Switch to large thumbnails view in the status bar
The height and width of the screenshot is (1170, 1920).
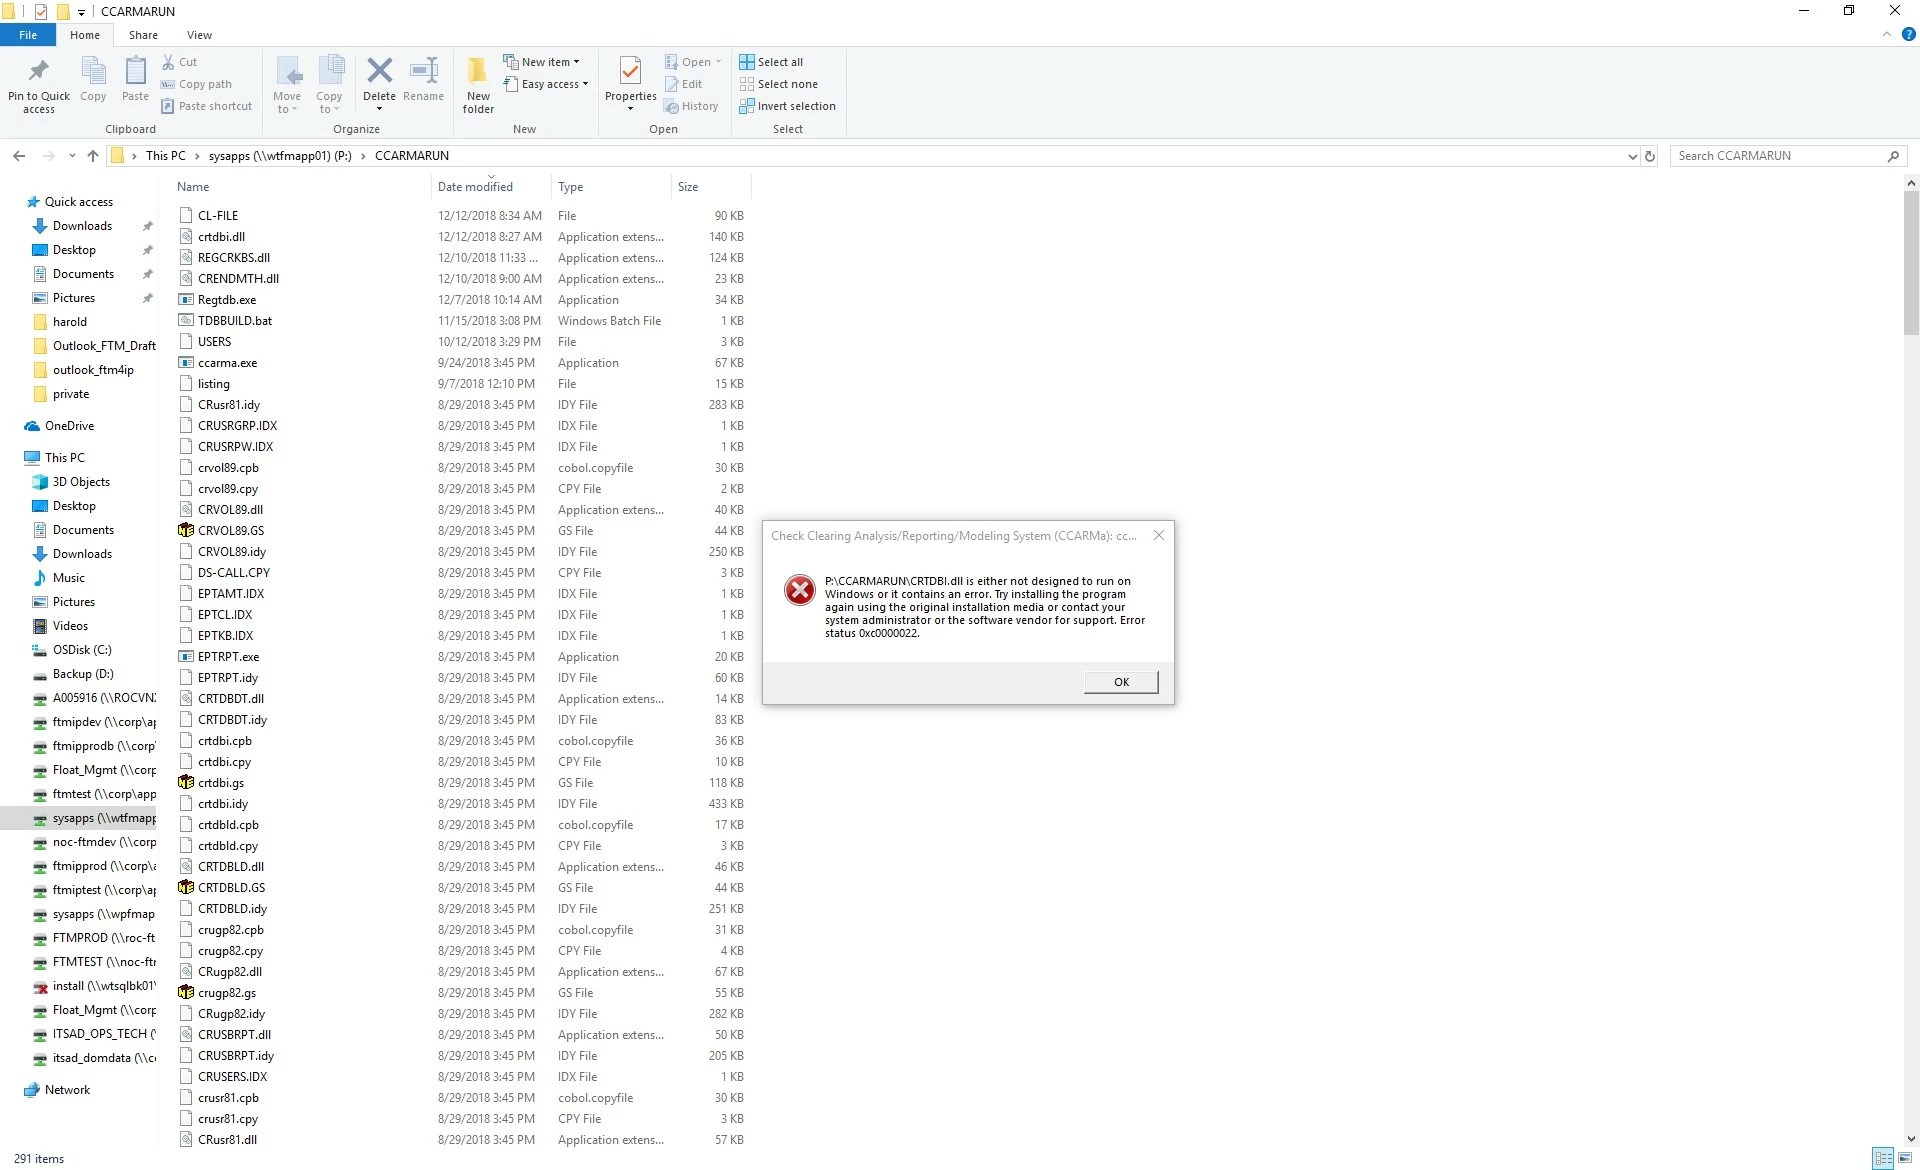coord(1905,1158)
